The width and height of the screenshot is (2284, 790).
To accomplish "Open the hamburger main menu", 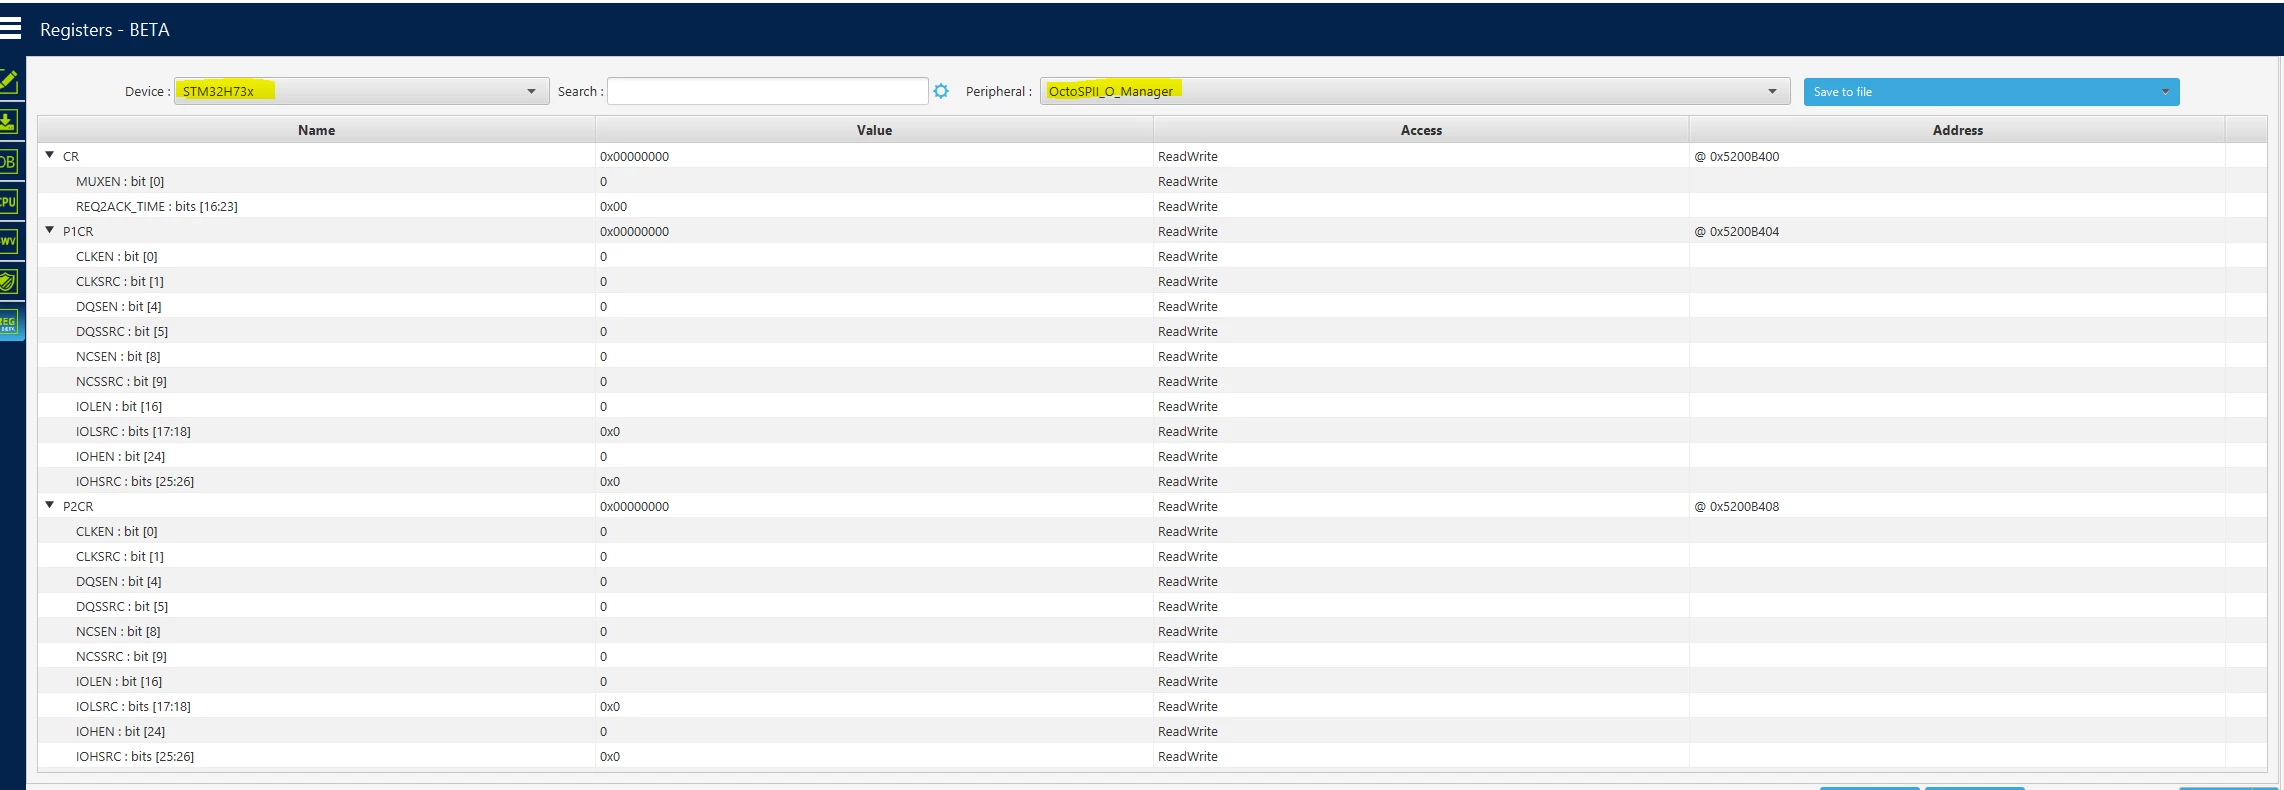I will [10, 29].
